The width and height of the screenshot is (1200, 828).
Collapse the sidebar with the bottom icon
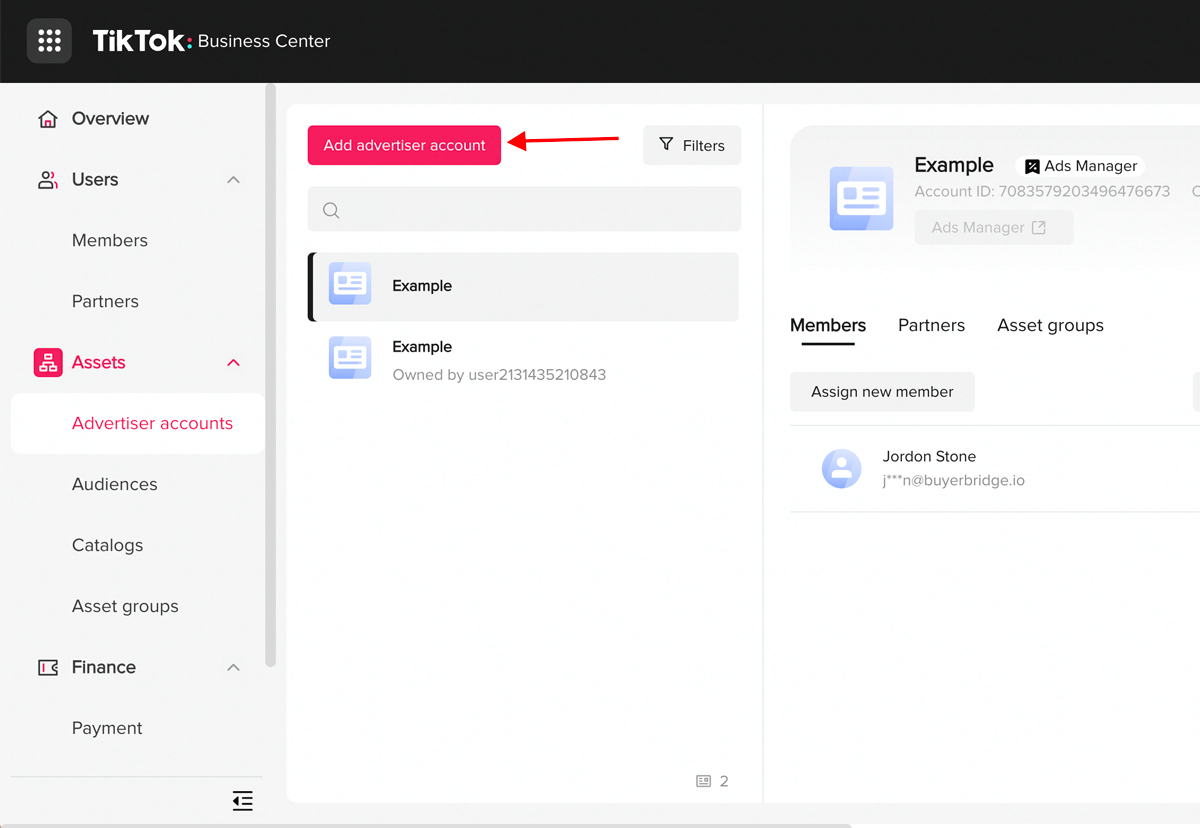tap(242, 800)
